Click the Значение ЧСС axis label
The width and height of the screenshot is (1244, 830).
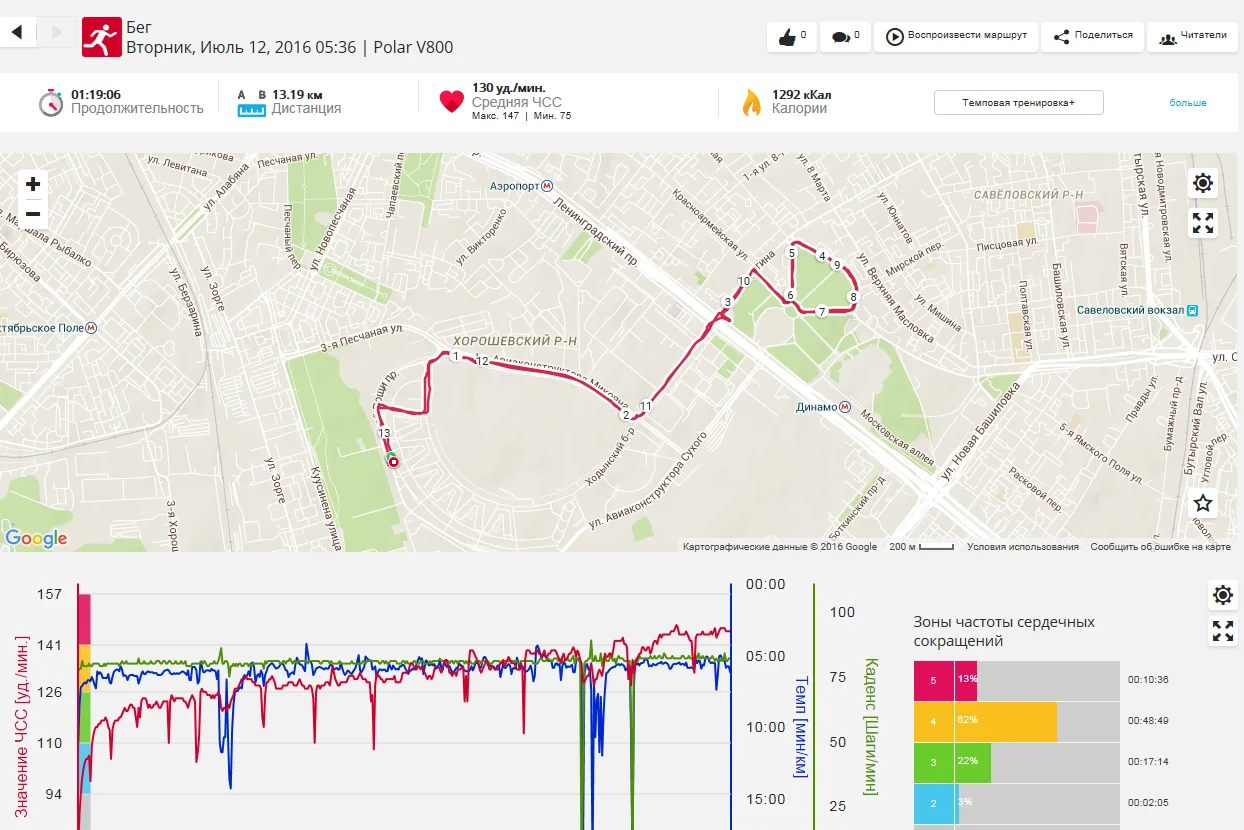(22, 726)
